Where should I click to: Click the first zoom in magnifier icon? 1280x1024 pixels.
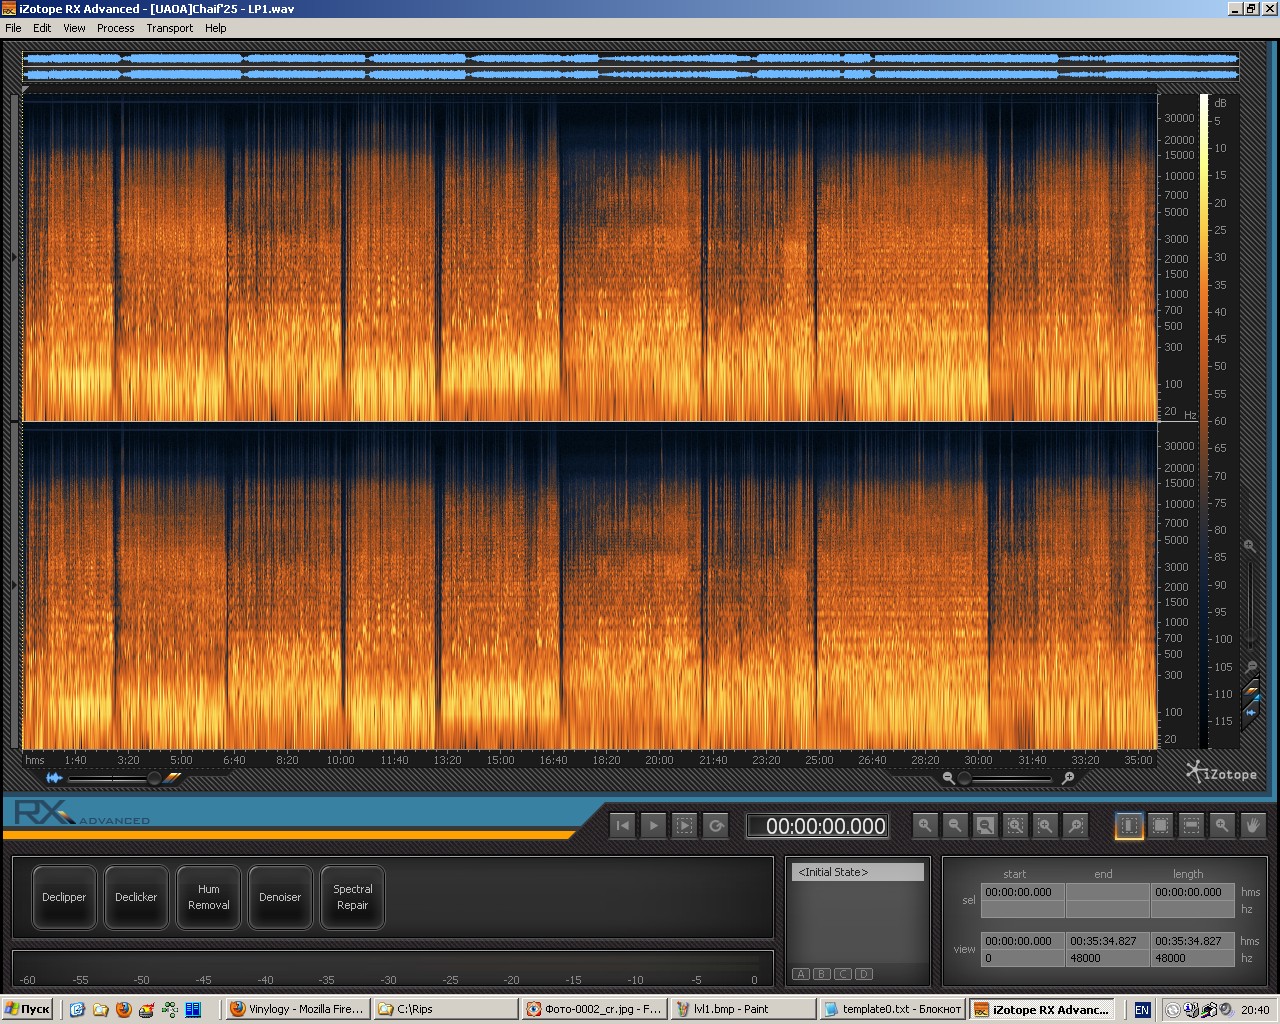(925, 825)
